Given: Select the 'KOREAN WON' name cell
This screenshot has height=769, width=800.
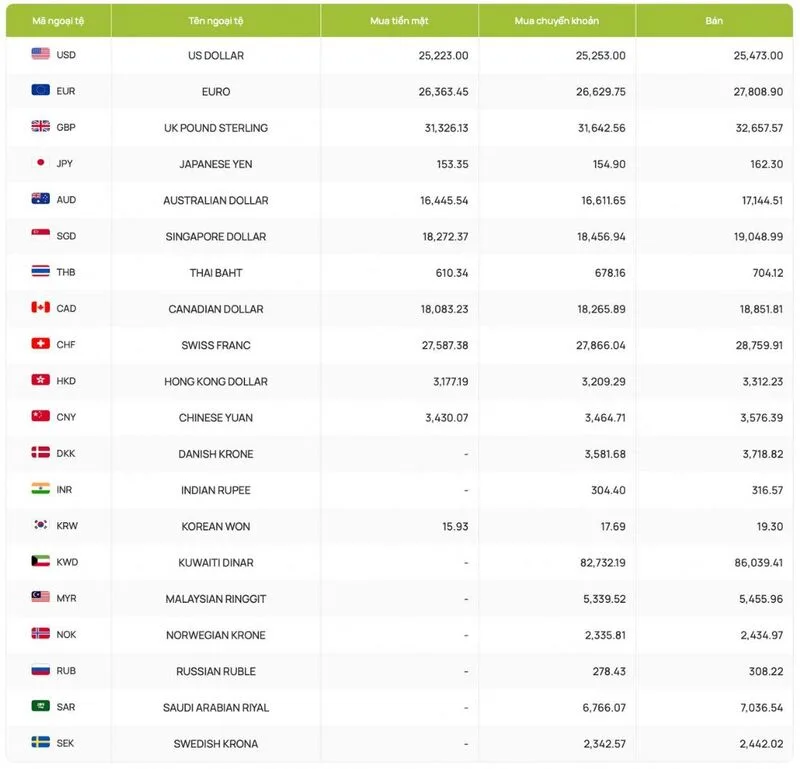Looking at the screenshot, I should (216, 527).
